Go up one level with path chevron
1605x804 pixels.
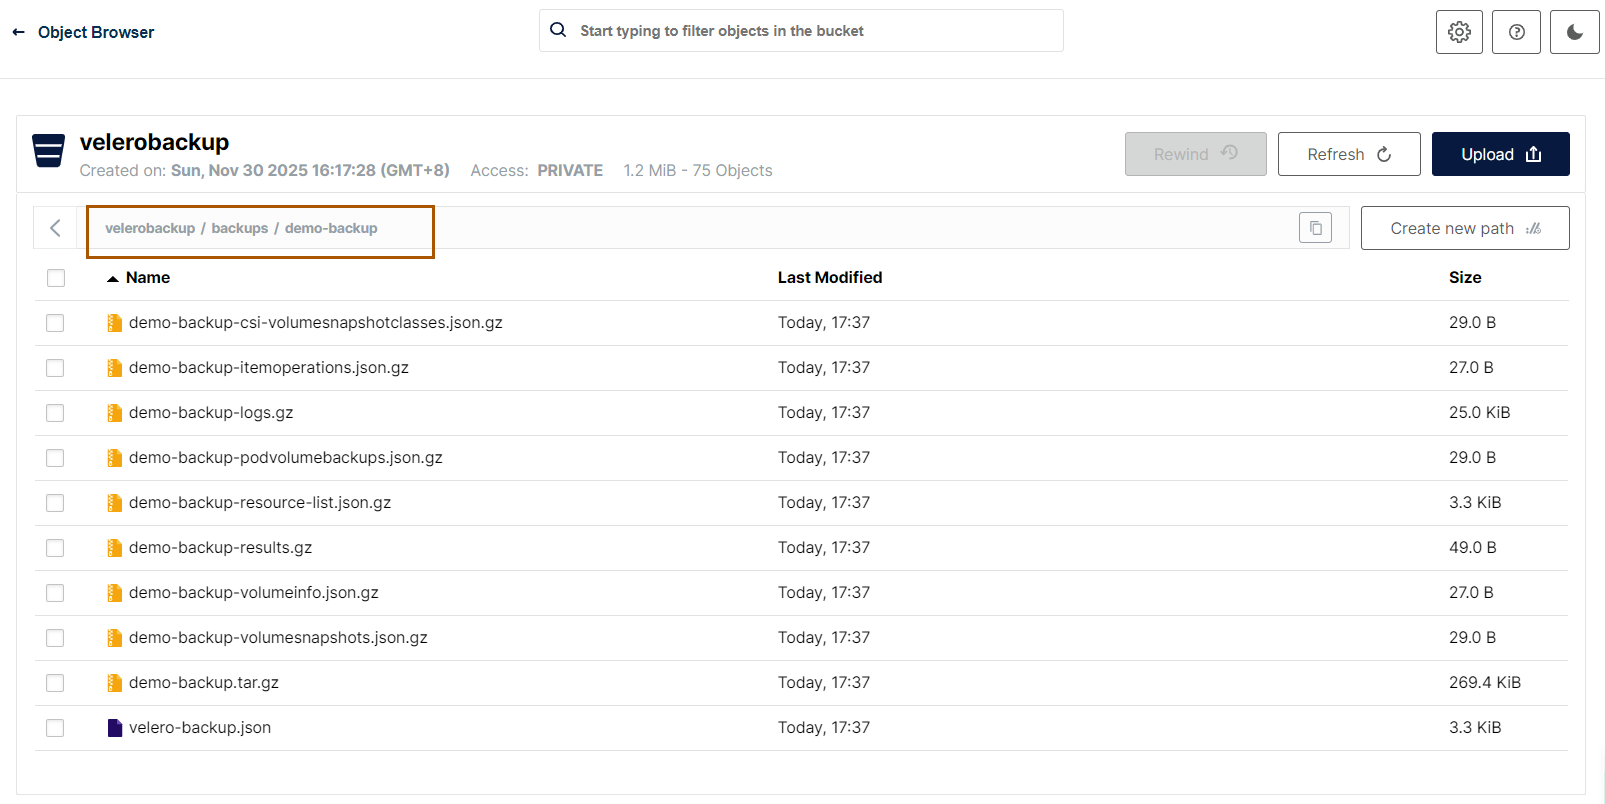pyautogui.click(x=55, y=228)
